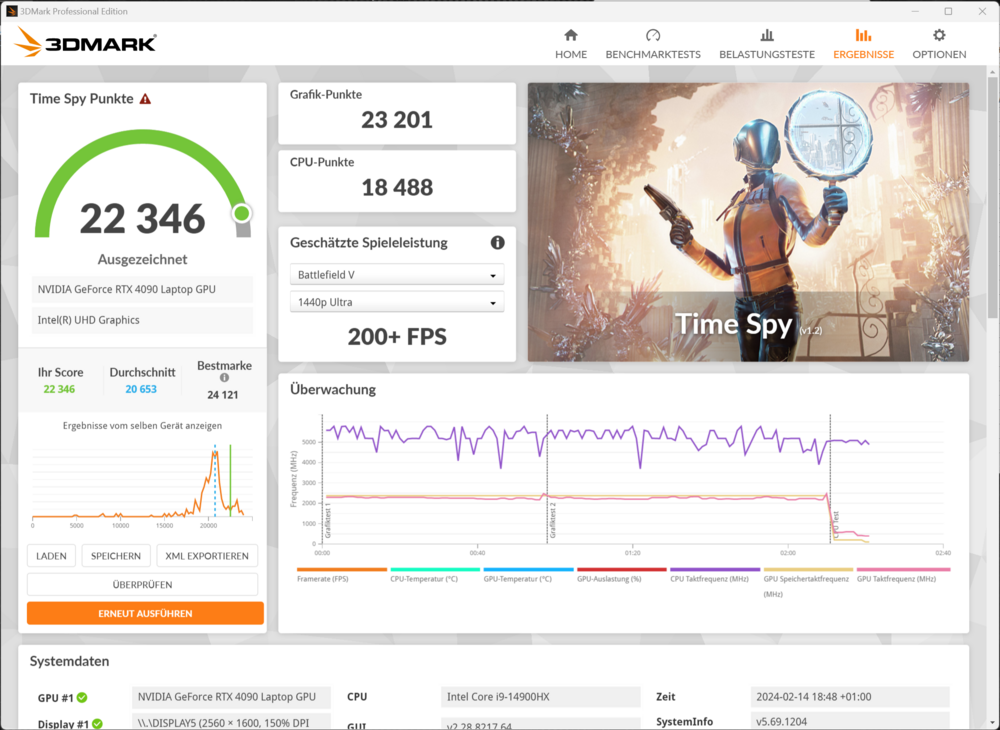Select the Benchmarktests gauge icon
1000x730 pixels.
tap(653, 34)
